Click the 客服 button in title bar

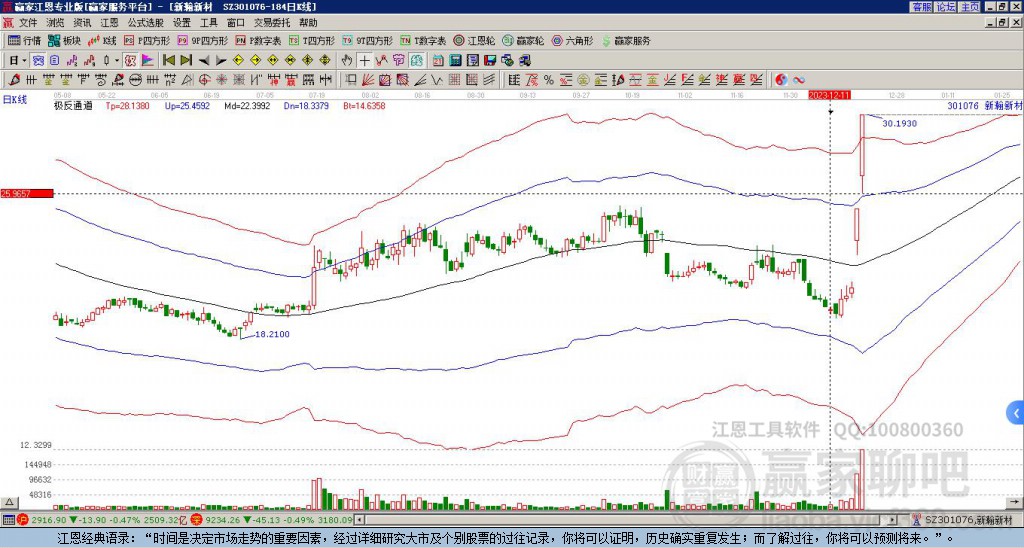click(x=921, y=7)
